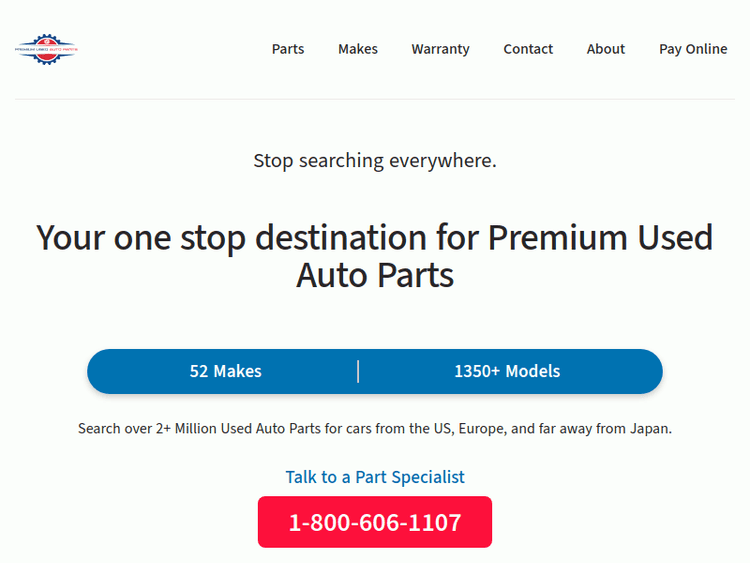Select Contact in the top navigation
Image resolution: width=750 pixels, height=563 pixels.
point(528,49)
